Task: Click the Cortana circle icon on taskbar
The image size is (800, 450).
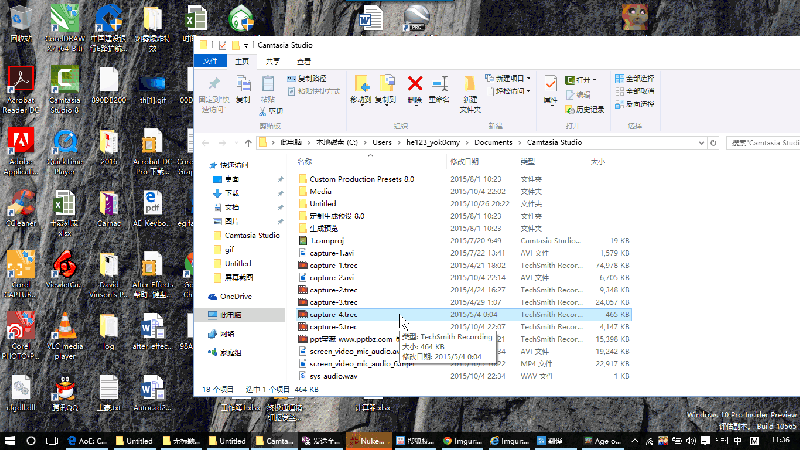Action: point(31,441)
